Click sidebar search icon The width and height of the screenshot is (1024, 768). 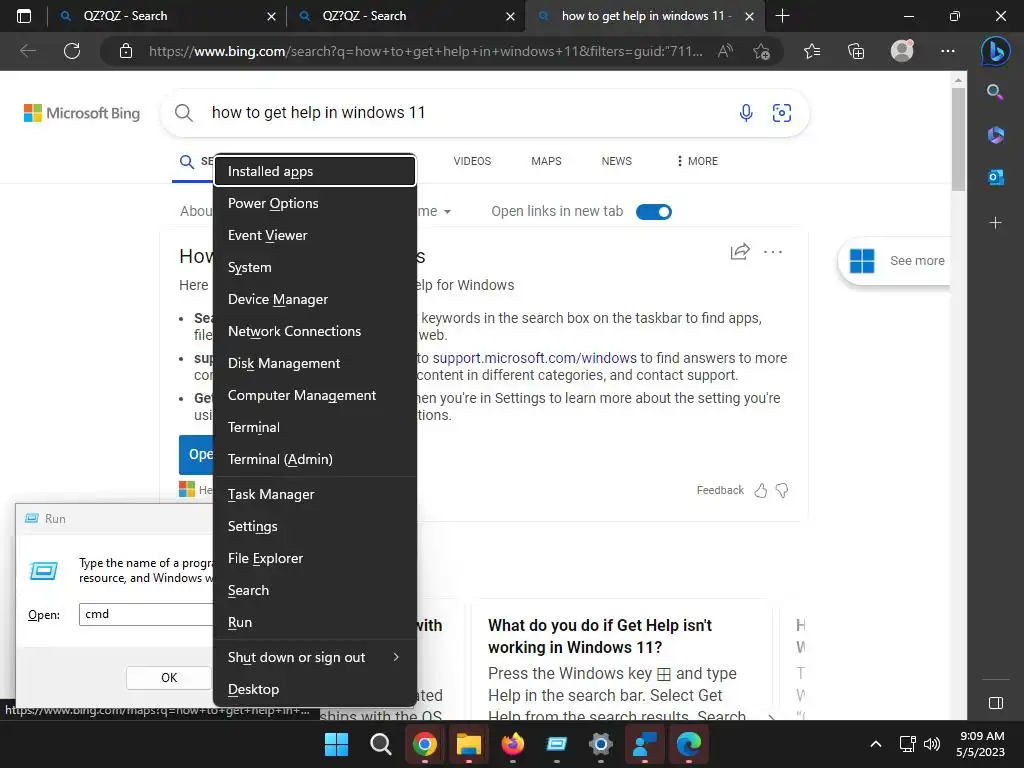point(995,92)
